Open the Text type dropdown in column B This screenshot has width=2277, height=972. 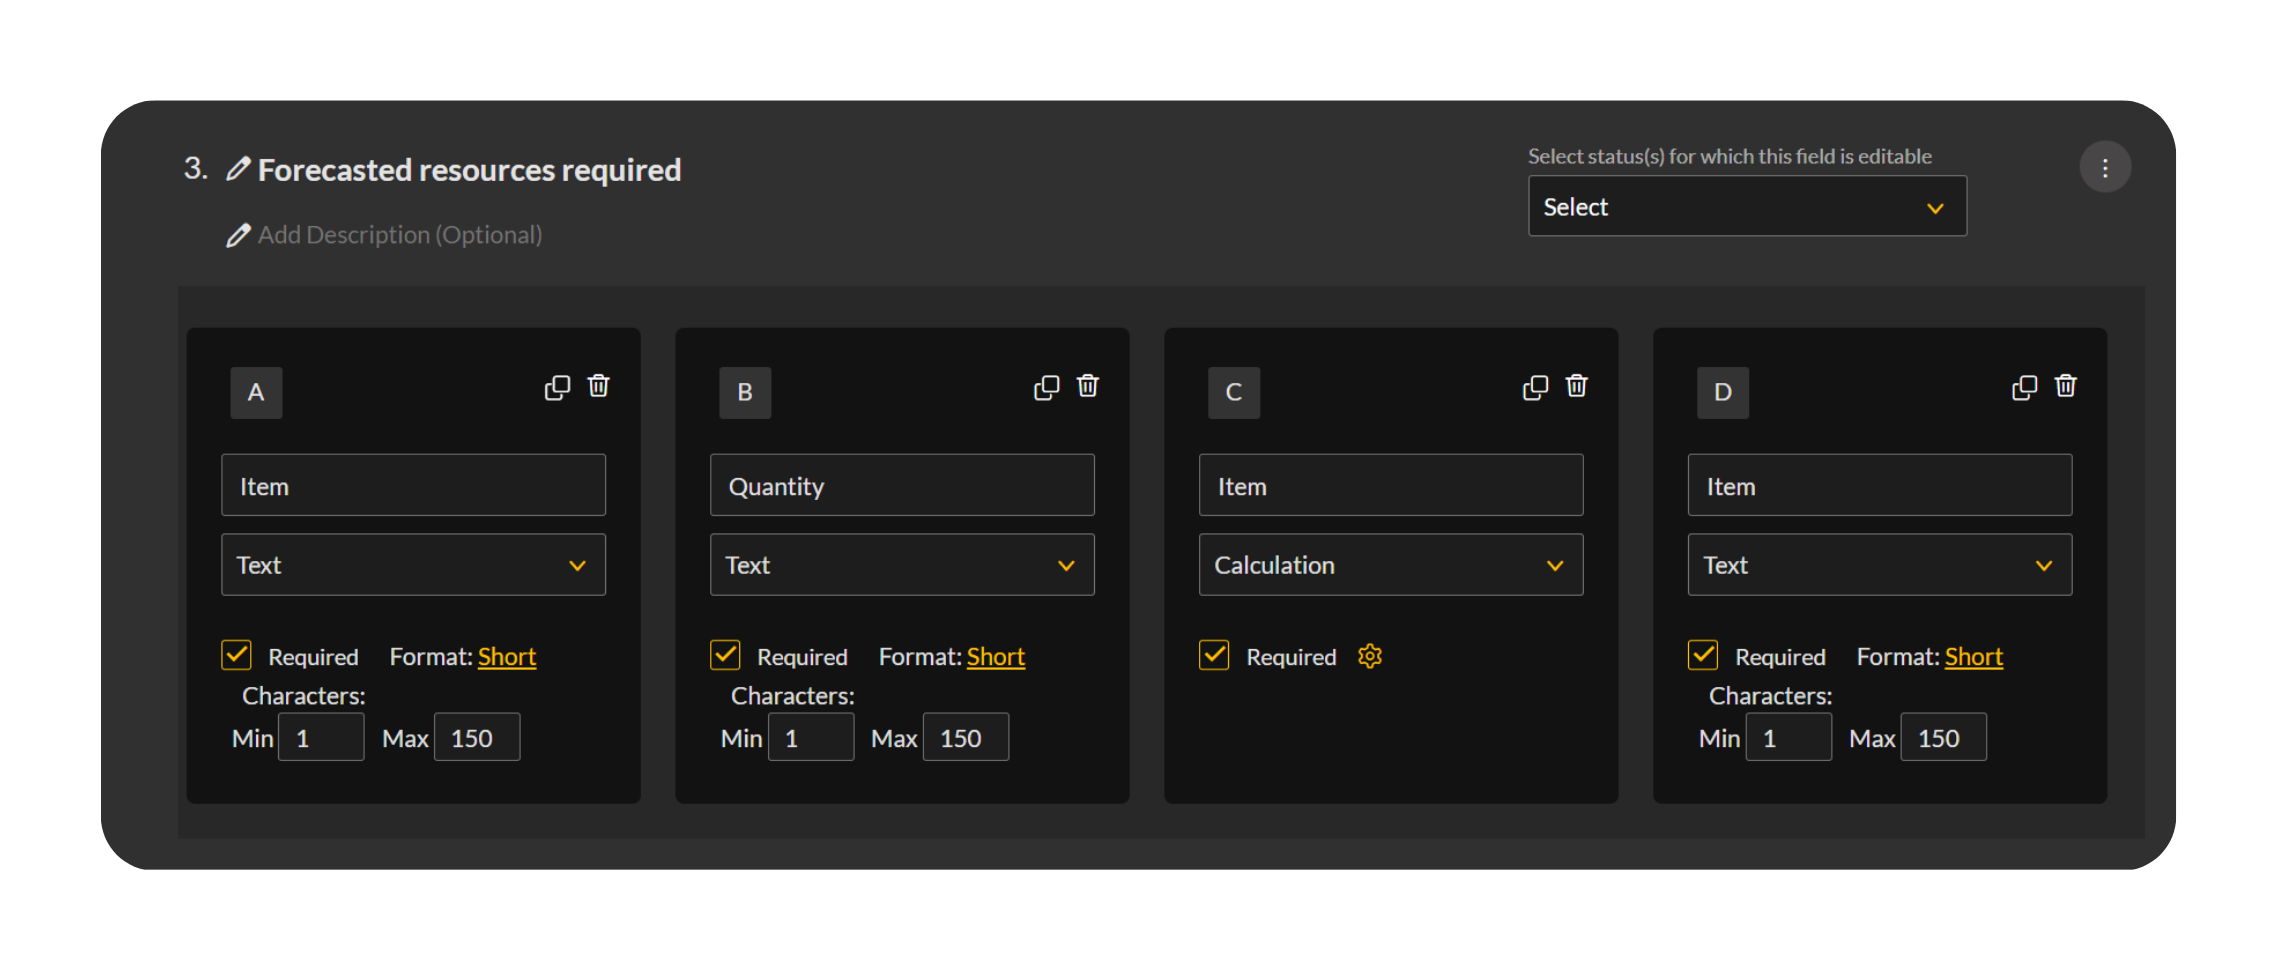901,565
